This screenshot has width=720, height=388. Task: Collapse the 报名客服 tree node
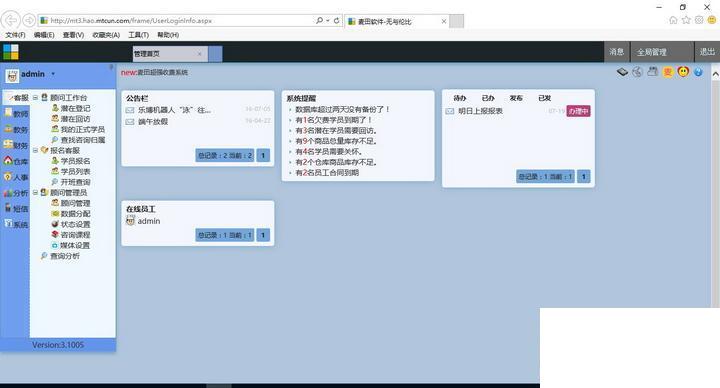[35, 151]
